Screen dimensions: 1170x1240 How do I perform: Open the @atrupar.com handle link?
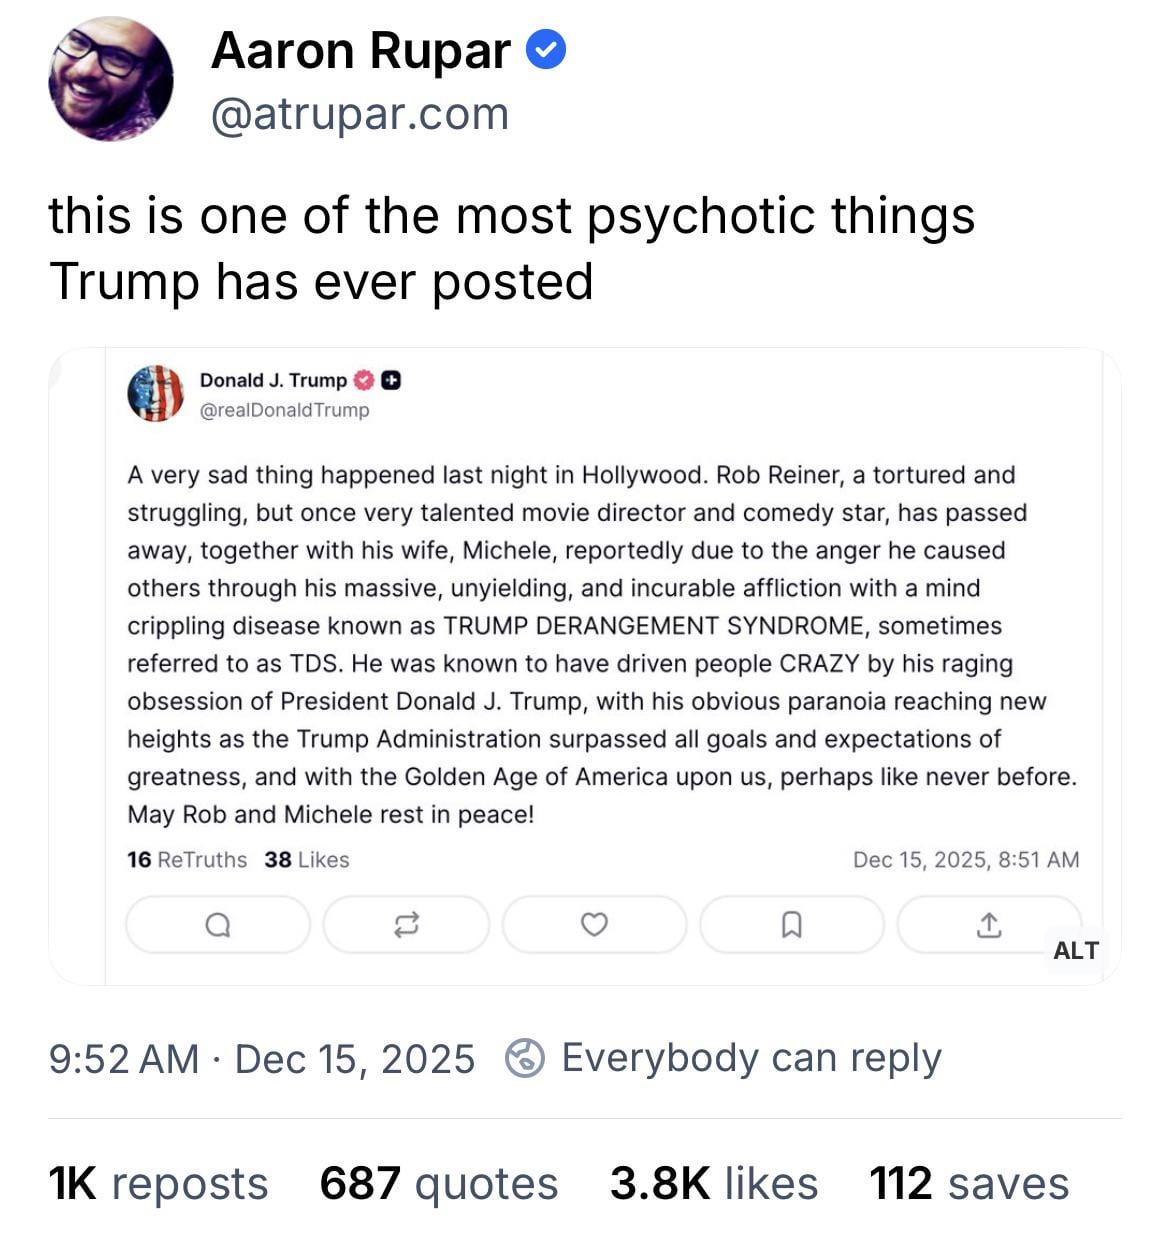pyautogui.click(x=360, y=114)
